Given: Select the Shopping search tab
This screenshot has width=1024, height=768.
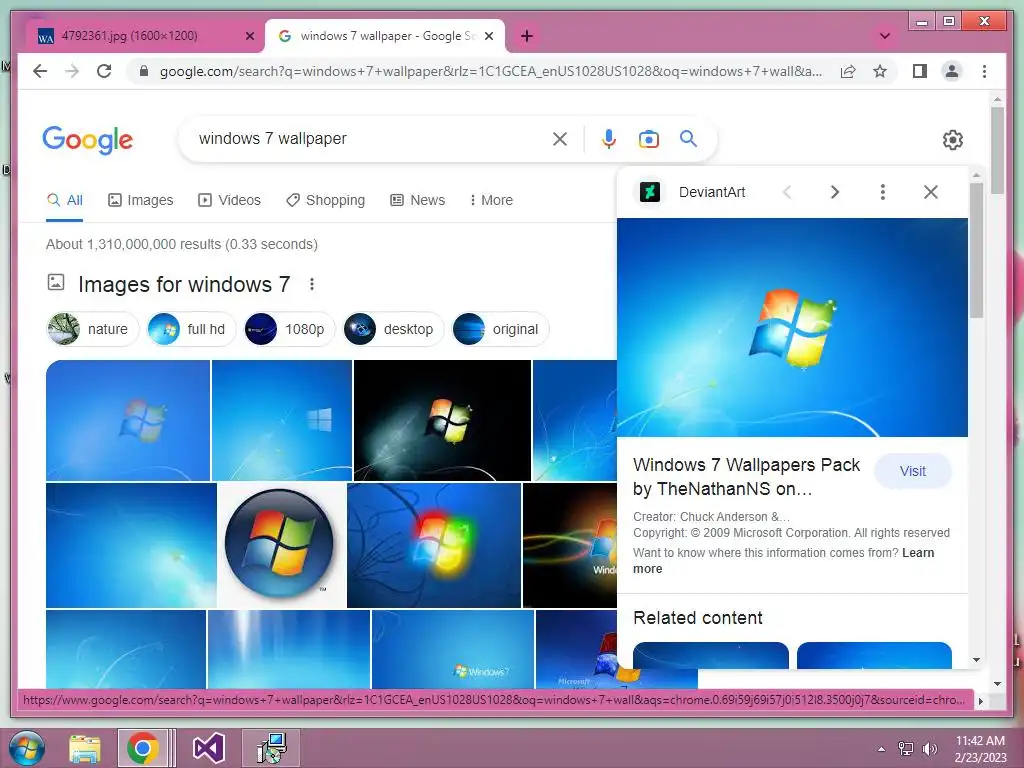Looking at the screenshot, I should point(325,200).
